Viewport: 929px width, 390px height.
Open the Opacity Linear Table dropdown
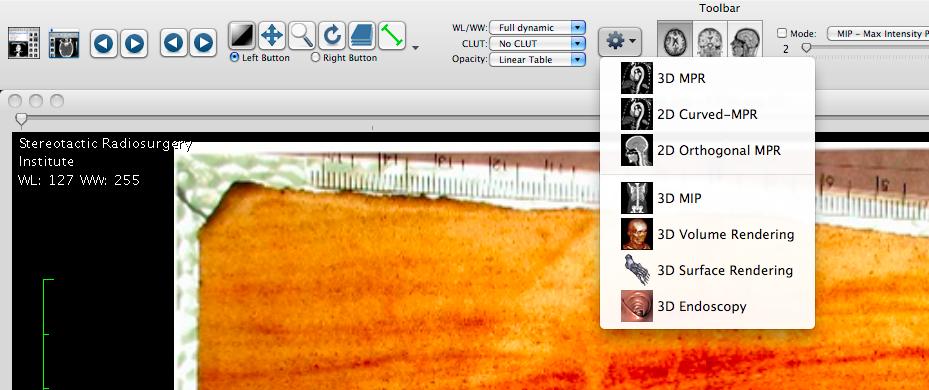click(x=537, y=59)
